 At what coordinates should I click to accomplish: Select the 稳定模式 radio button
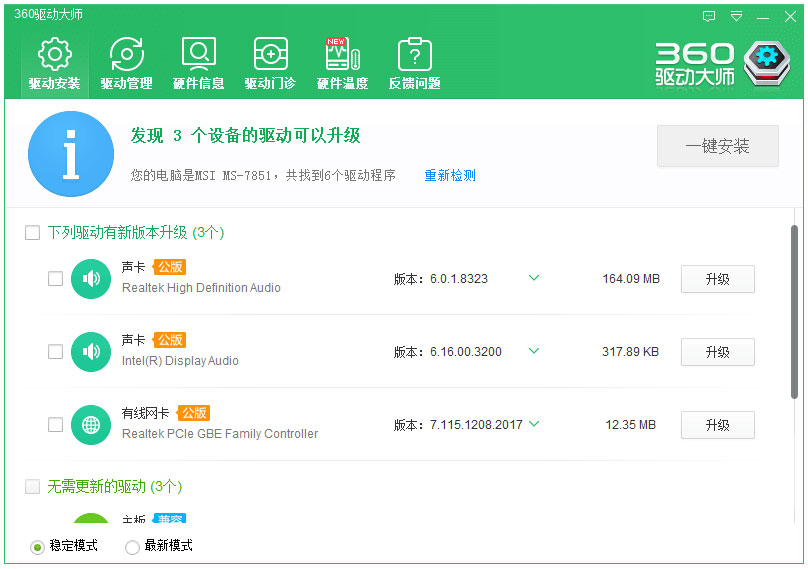pos(37,547)
